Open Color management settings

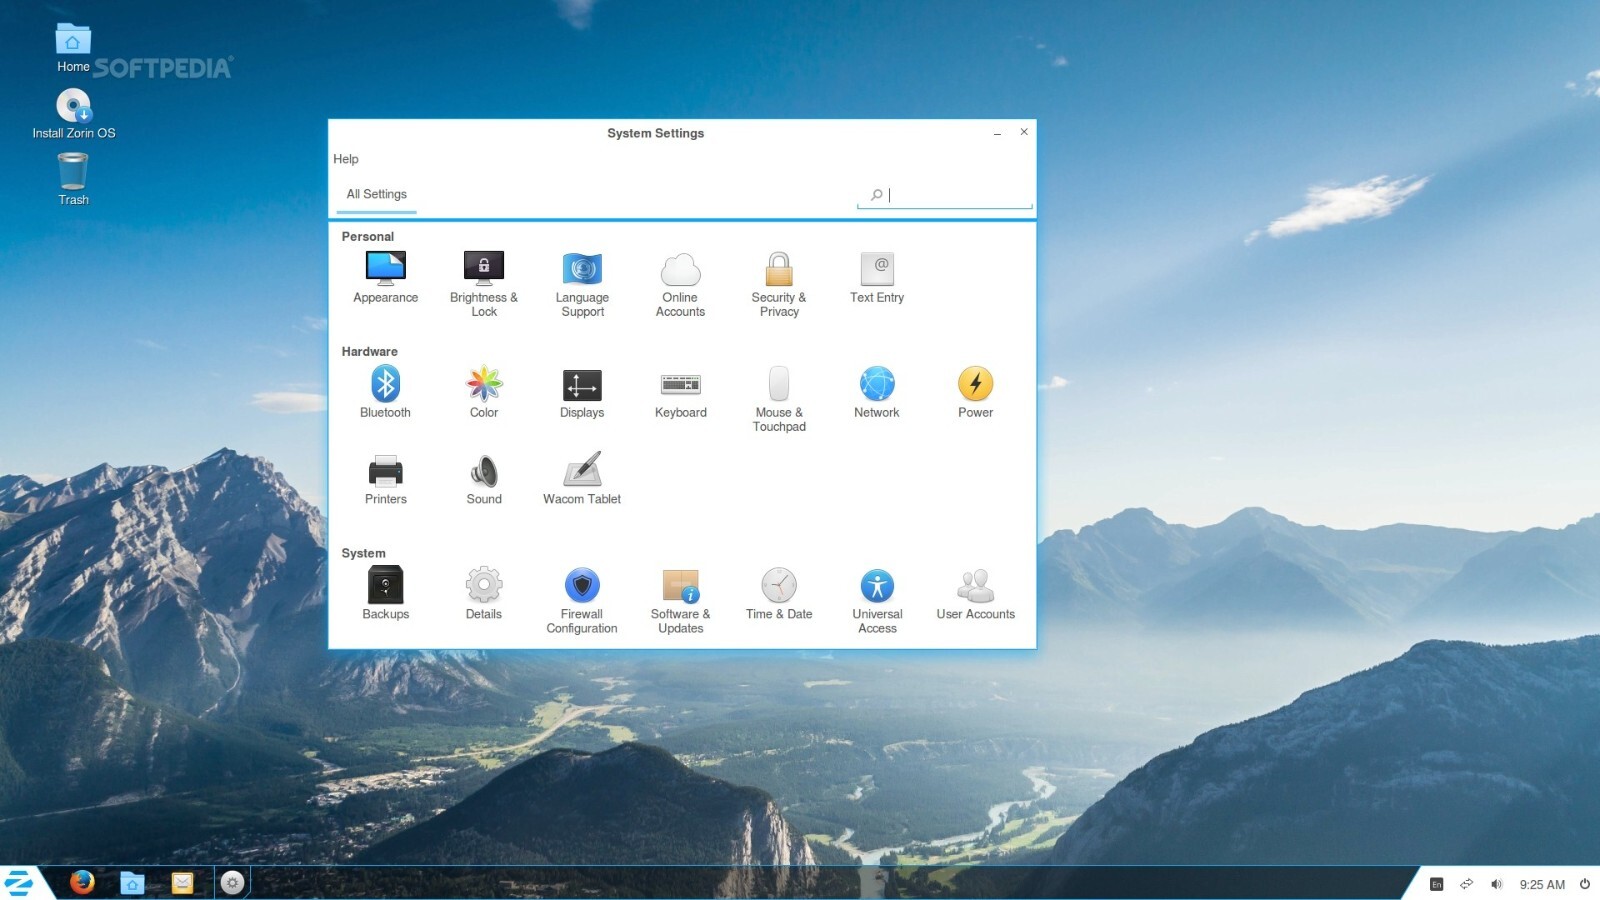pos(484,392)
